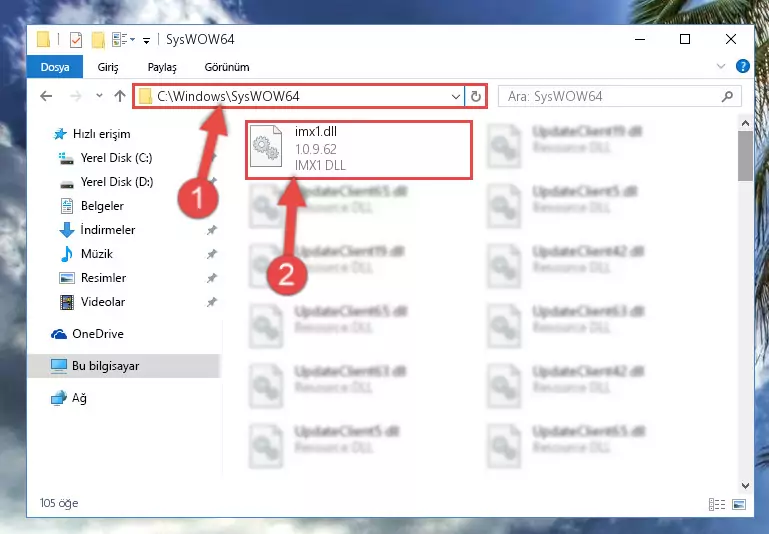
Task: Open the recent locations dropdown arrow
Action: click(100, 96)
